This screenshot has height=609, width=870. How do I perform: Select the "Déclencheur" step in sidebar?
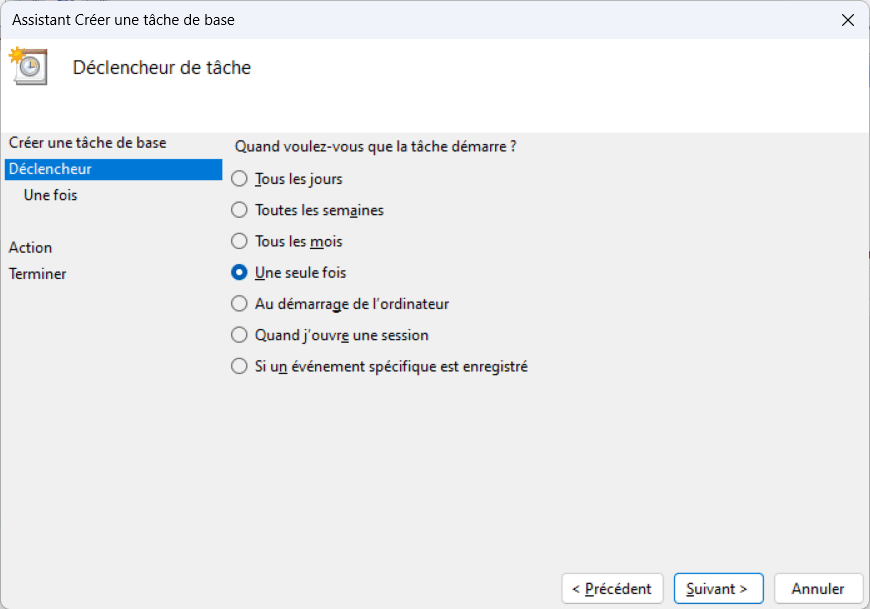[x=50, y=169]
